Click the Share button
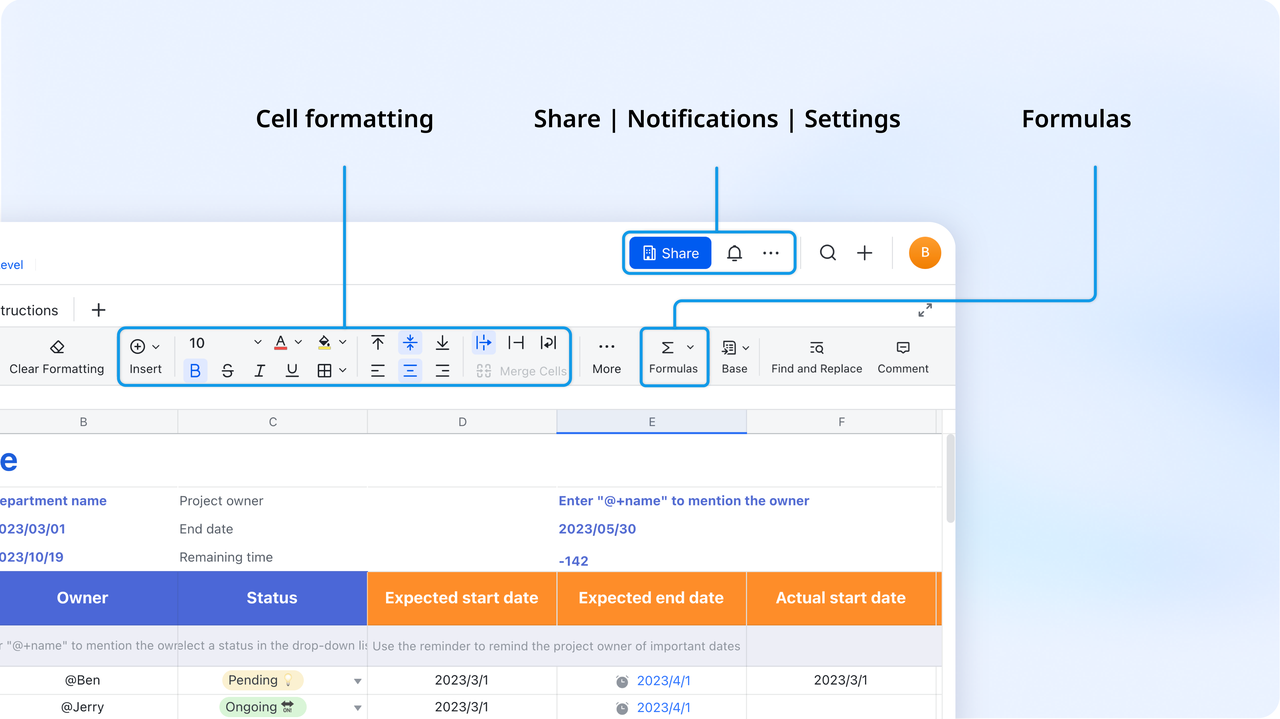The height and width of the screenshot is (719, 1280). (669, 252)
